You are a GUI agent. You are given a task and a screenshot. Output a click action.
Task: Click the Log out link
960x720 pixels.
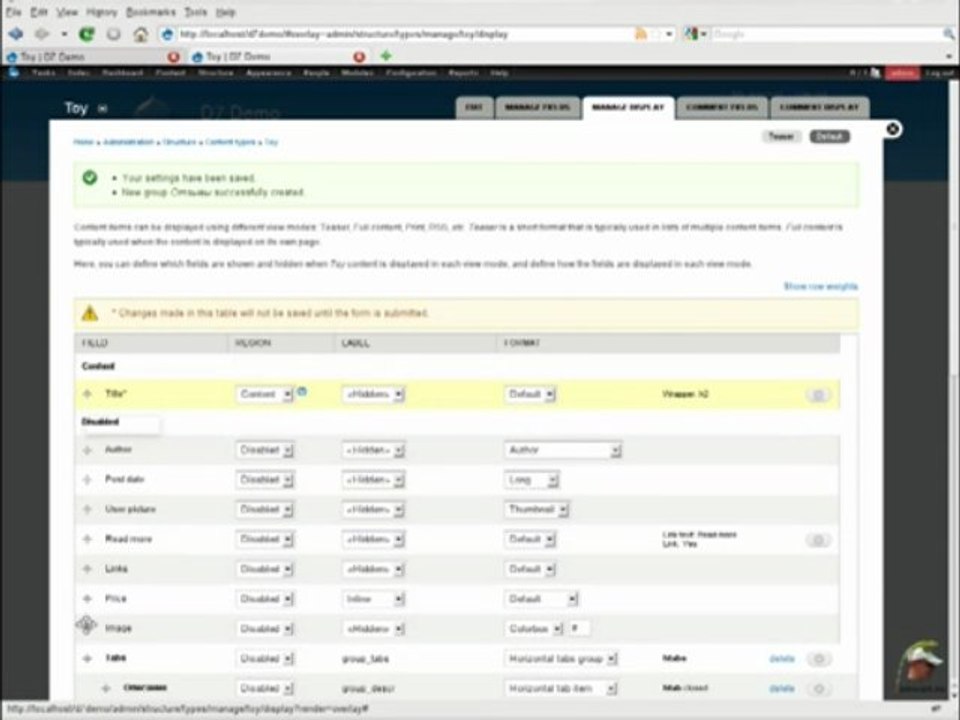click(x=939, y=73)
